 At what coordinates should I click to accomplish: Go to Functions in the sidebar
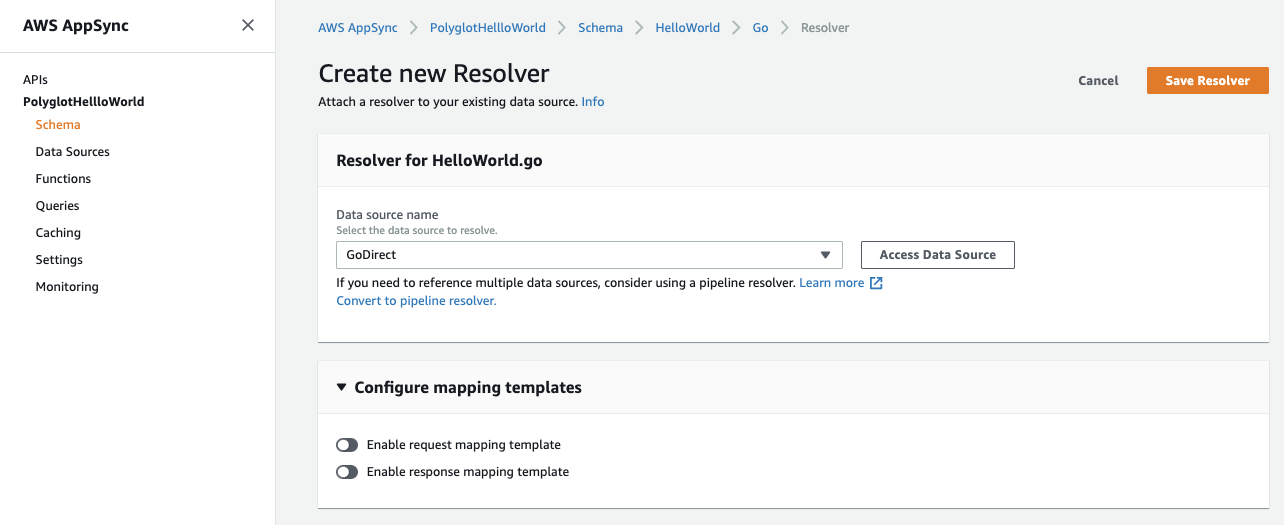[x=63, y=179]
